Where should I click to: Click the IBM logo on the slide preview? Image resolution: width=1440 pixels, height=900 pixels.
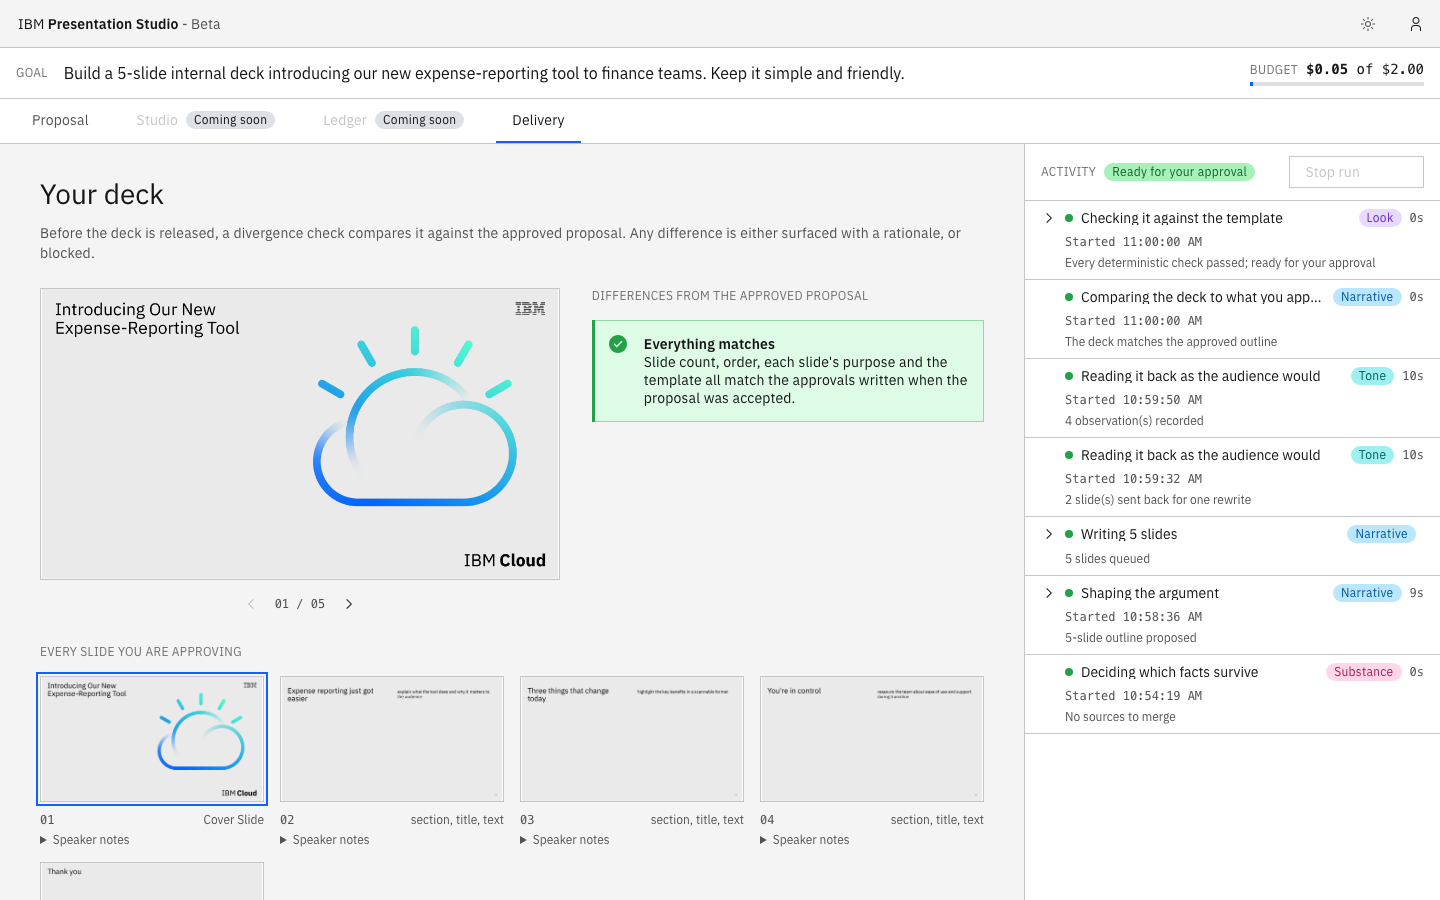tap(530, 309)
